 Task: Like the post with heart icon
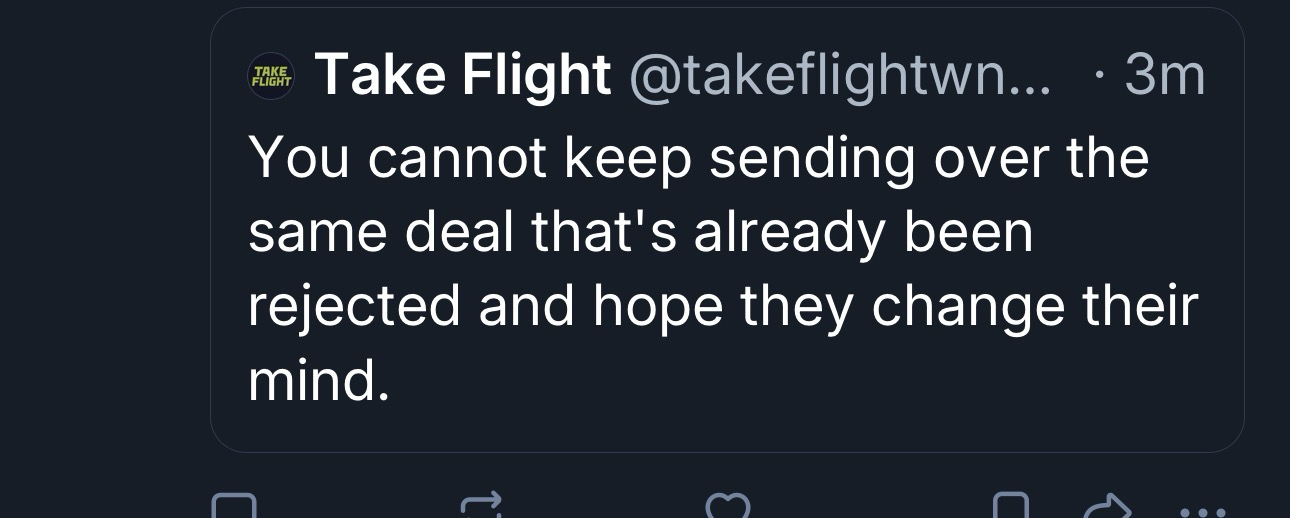pos(728,507)
